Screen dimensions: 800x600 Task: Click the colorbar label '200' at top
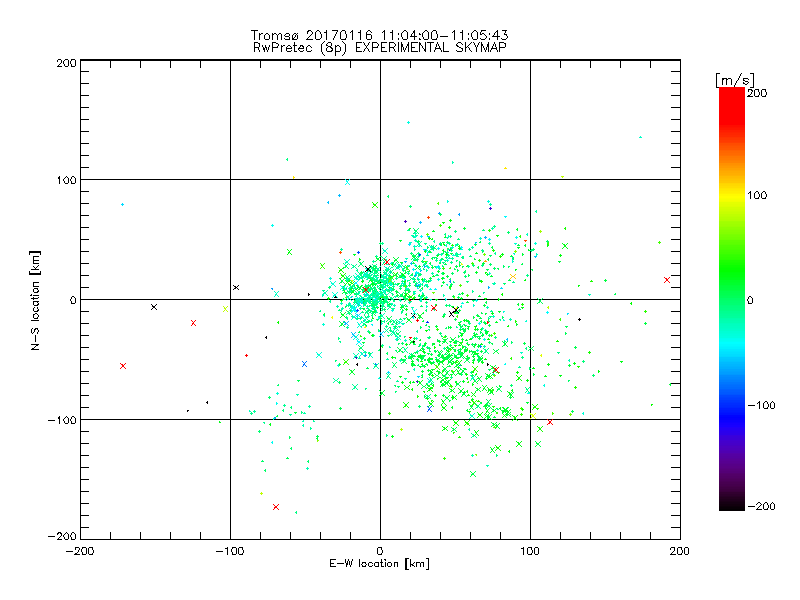(757, 93)
